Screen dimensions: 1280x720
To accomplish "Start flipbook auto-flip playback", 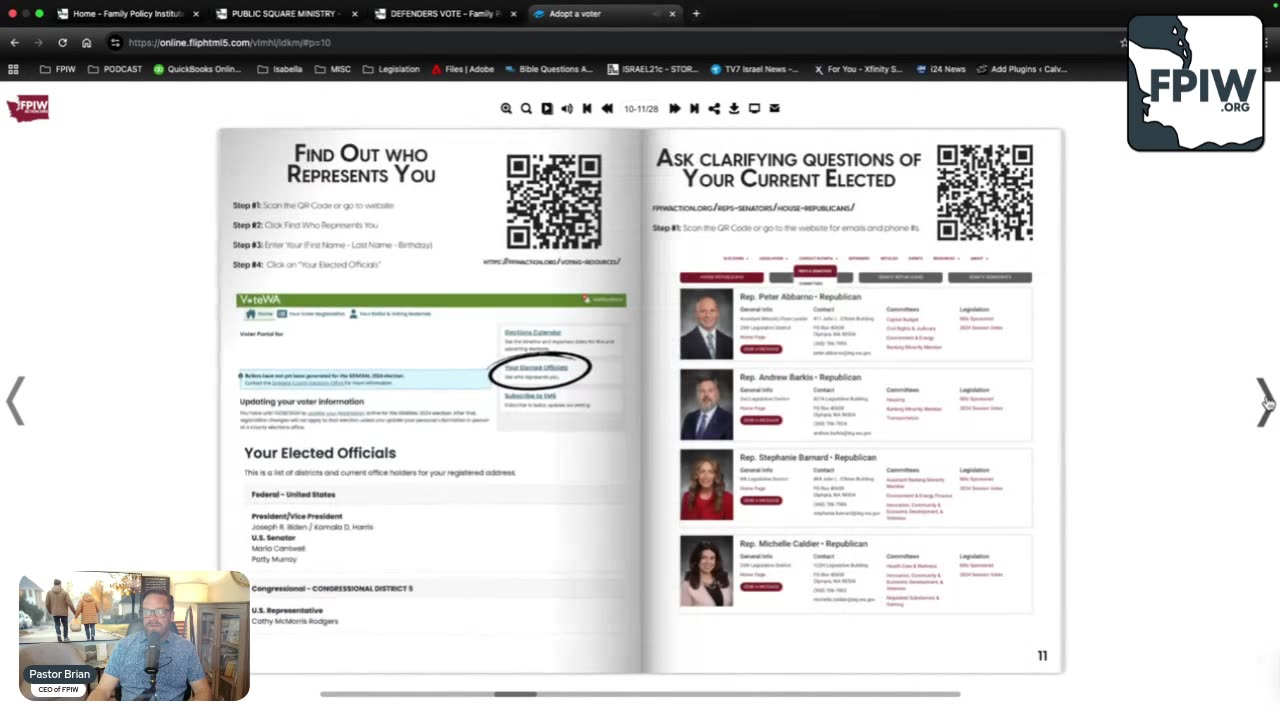I will (x=547, y=108).
